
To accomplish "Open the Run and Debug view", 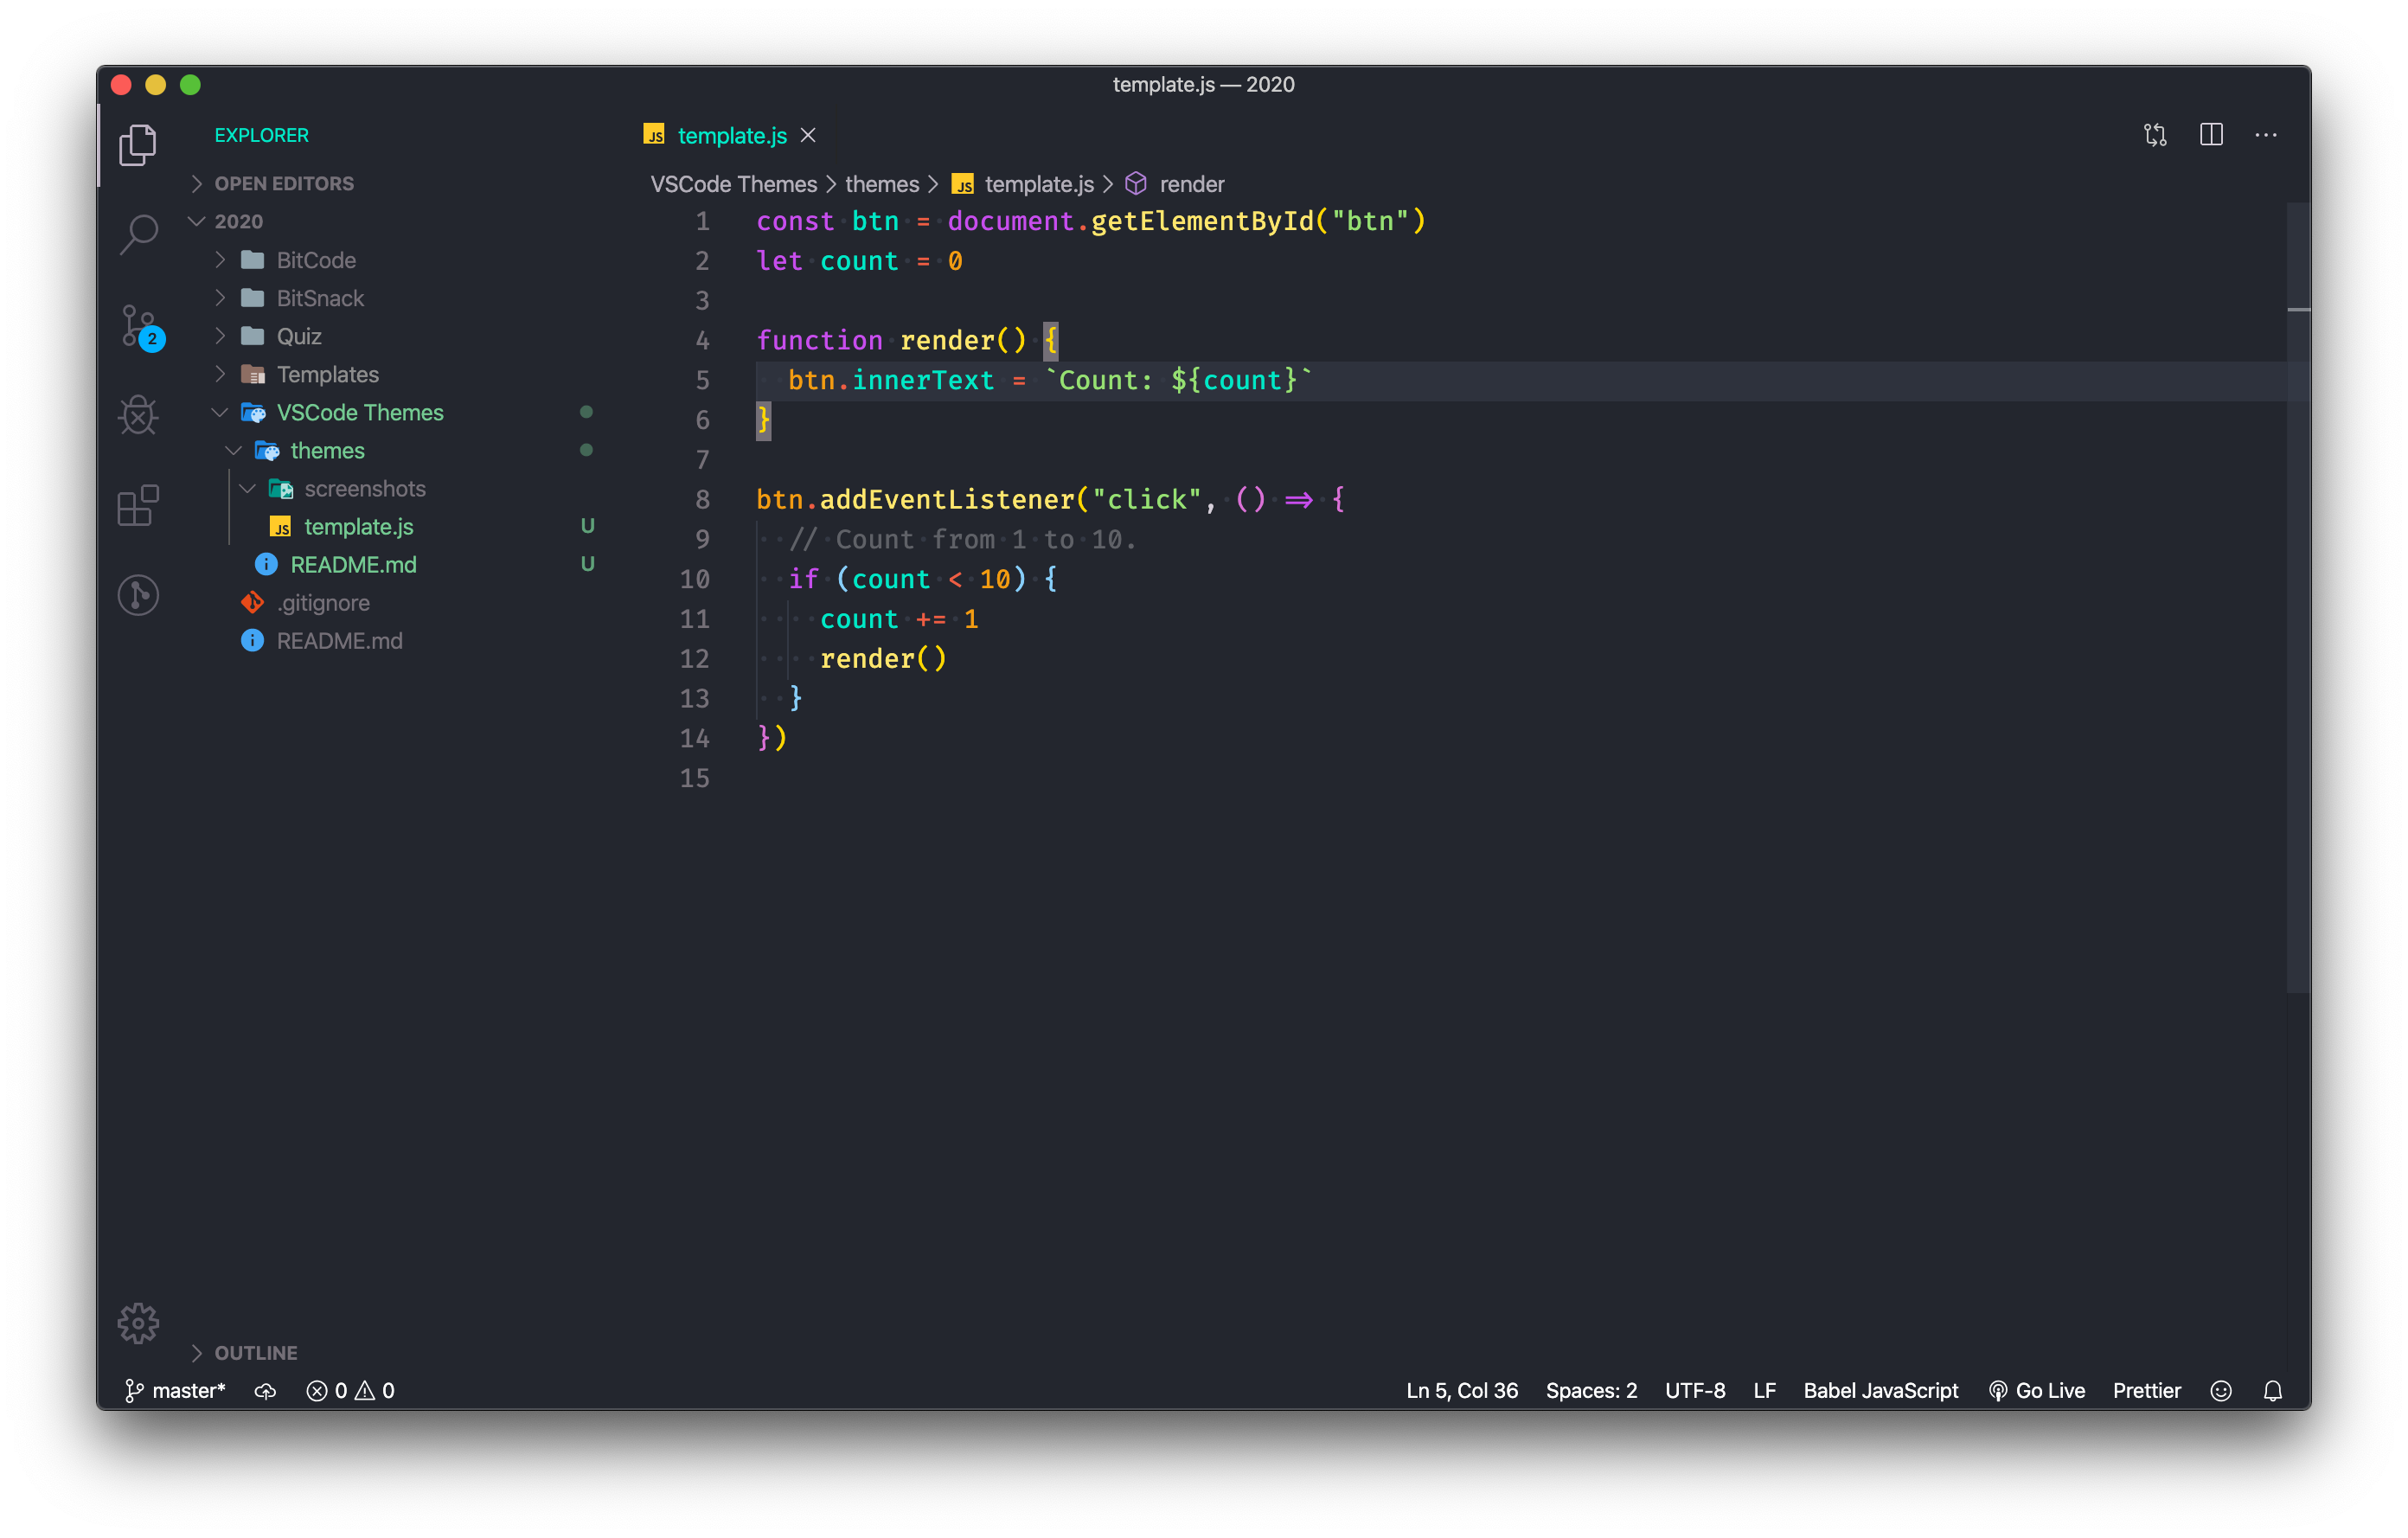I will (x=139, y=415).
